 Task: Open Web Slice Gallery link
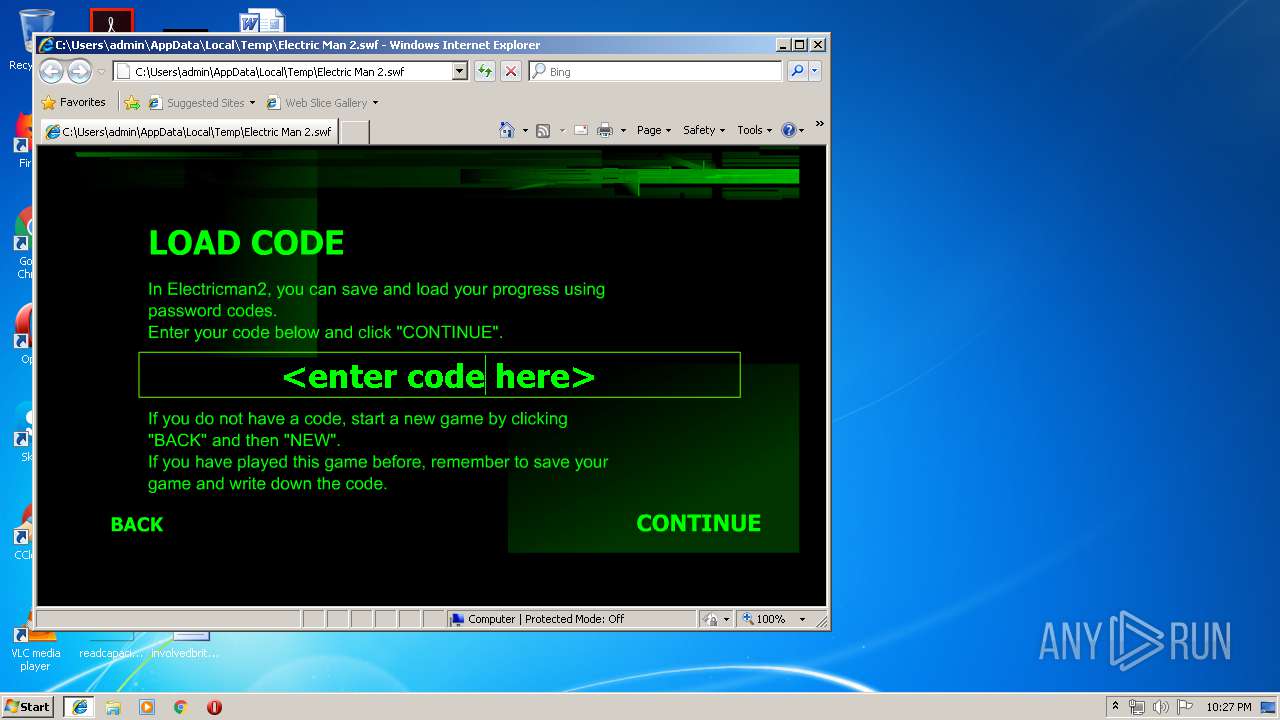(322, 102)
